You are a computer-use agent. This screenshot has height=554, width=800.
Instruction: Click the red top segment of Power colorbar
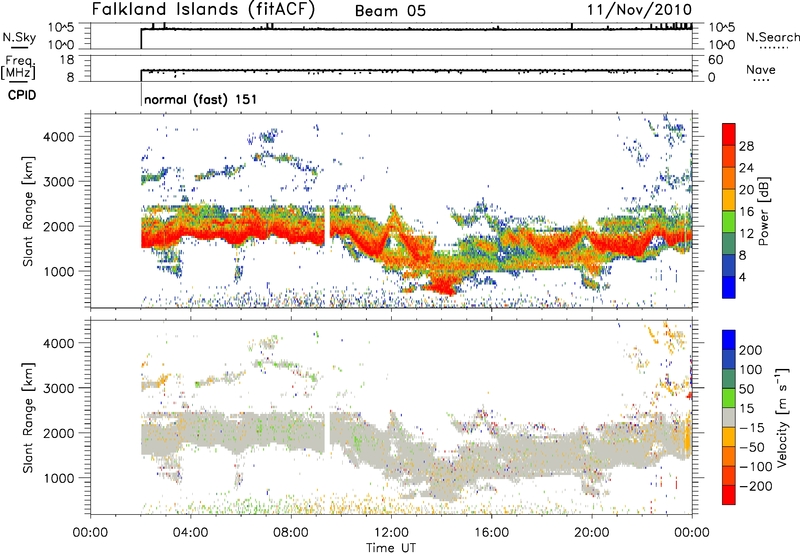coord(729,135)
